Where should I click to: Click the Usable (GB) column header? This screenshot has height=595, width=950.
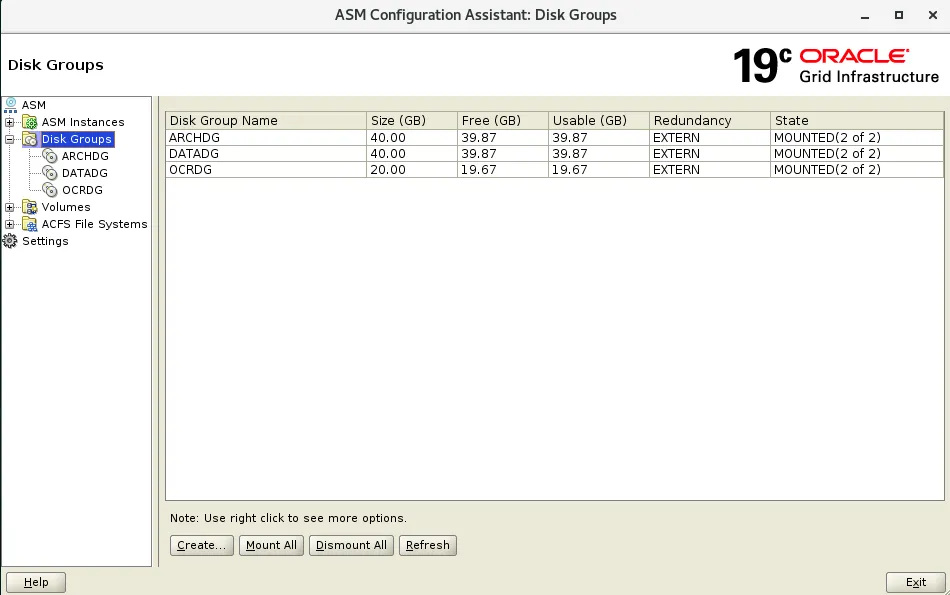(599, 121)
